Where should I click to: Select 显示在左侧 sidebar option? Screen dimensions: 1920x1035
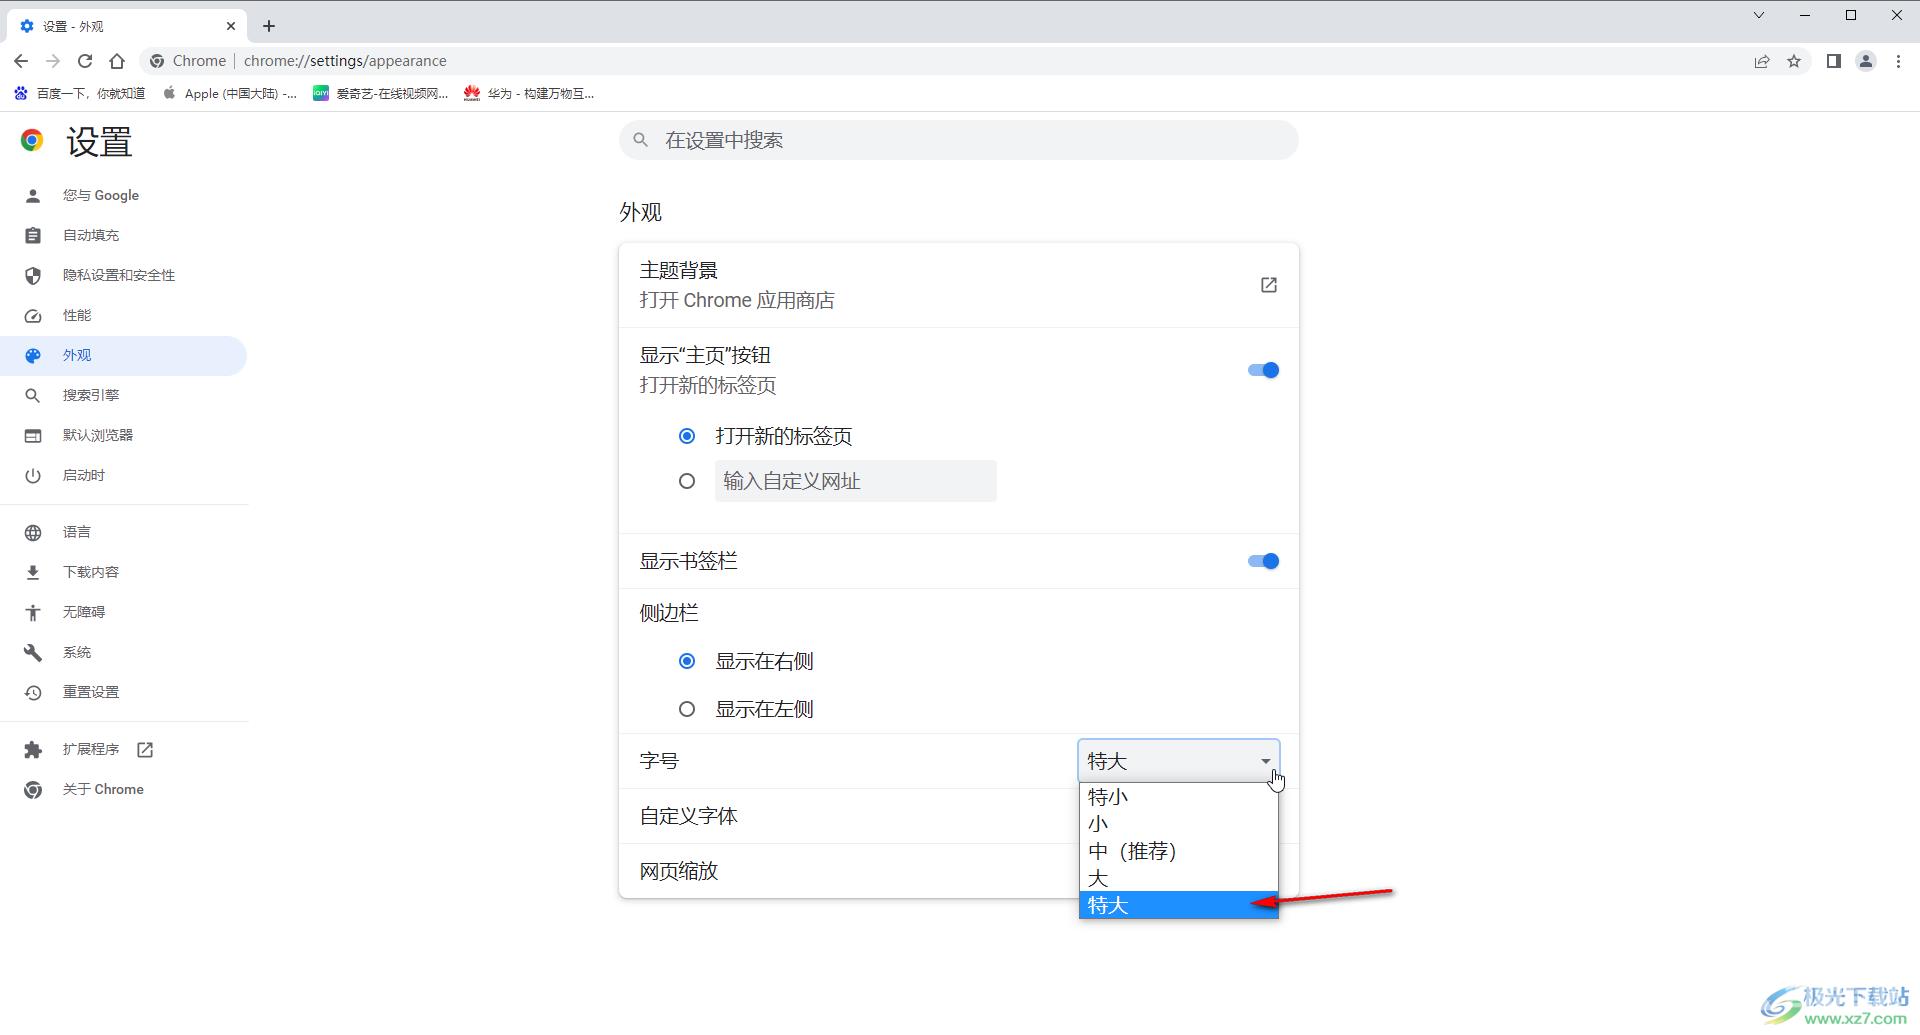click(687, 709)
